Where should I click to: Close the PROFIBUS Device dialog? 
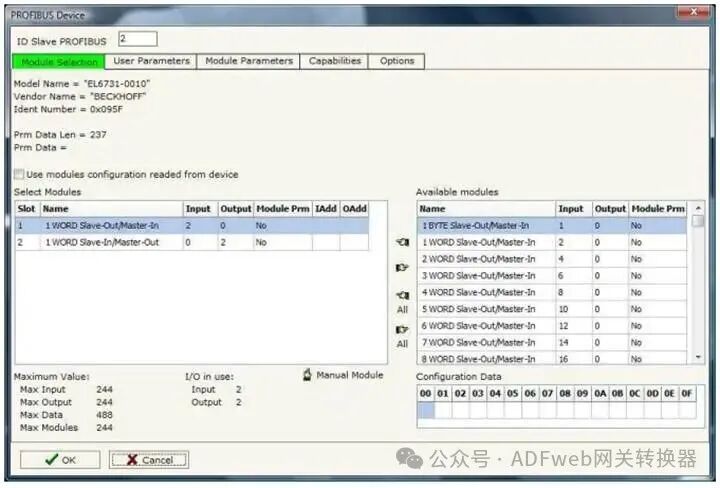pyautogui.click(x=693, y=12)
